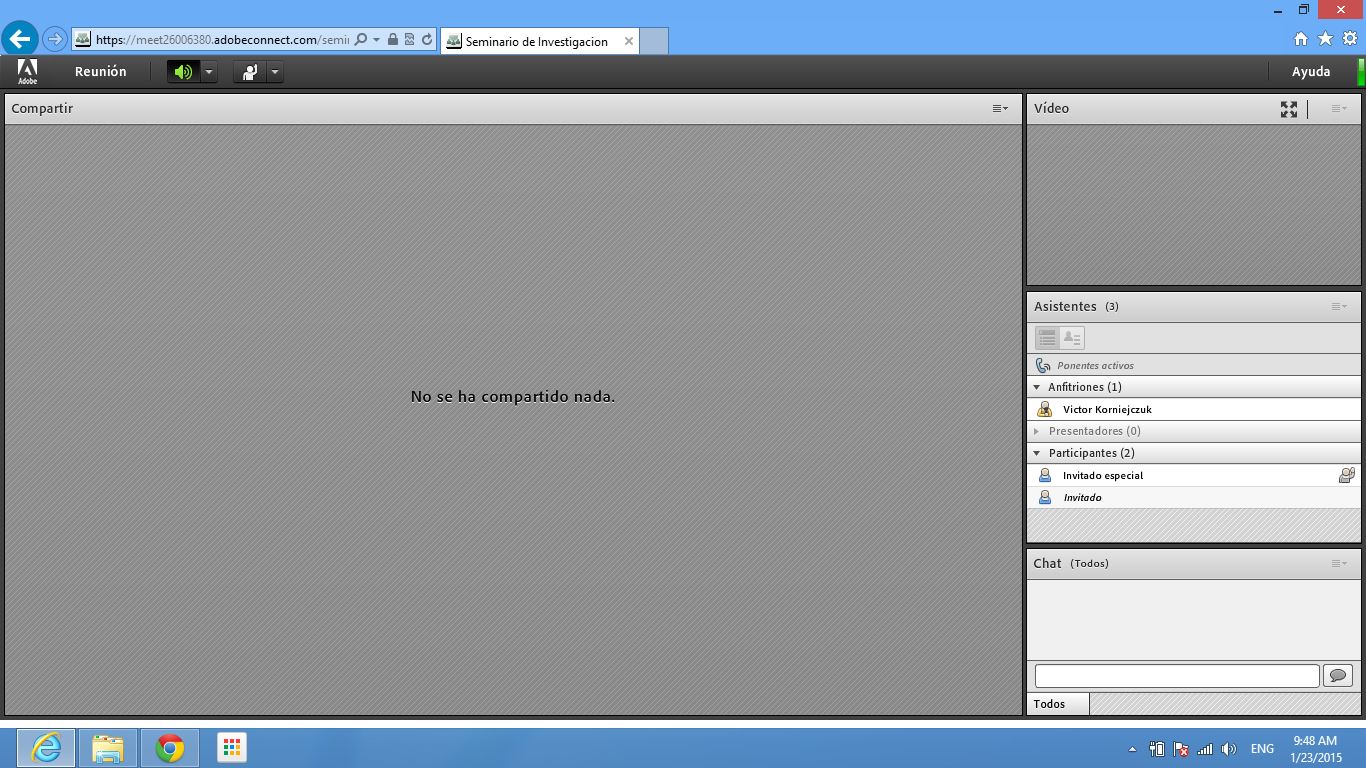Click the browser back button
The height and width of the screenshot is (768, 1366).
(x=20, y=39)
